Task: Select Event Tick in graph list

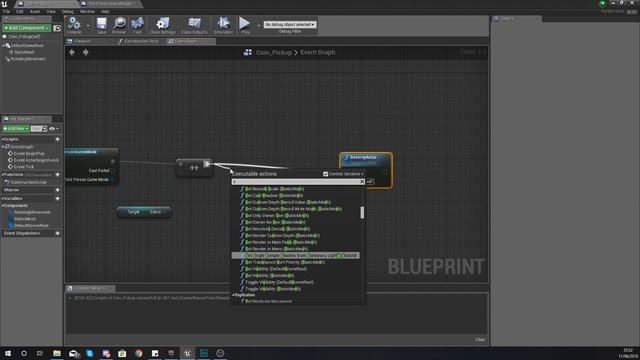Action: click(x=24, y=167)
